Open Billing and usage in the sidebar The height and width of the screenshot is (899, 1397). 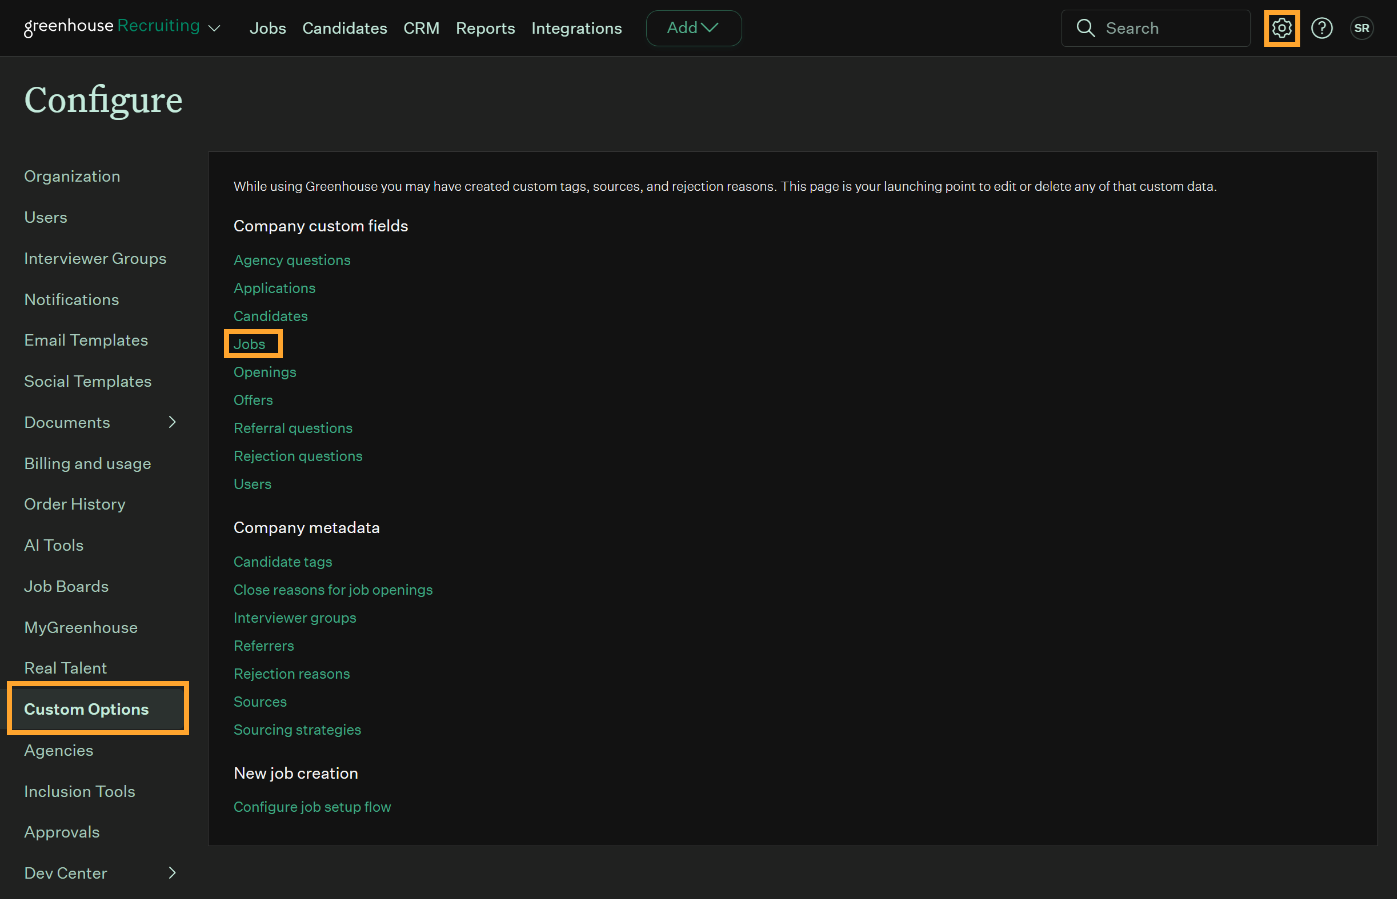point(88,463)
